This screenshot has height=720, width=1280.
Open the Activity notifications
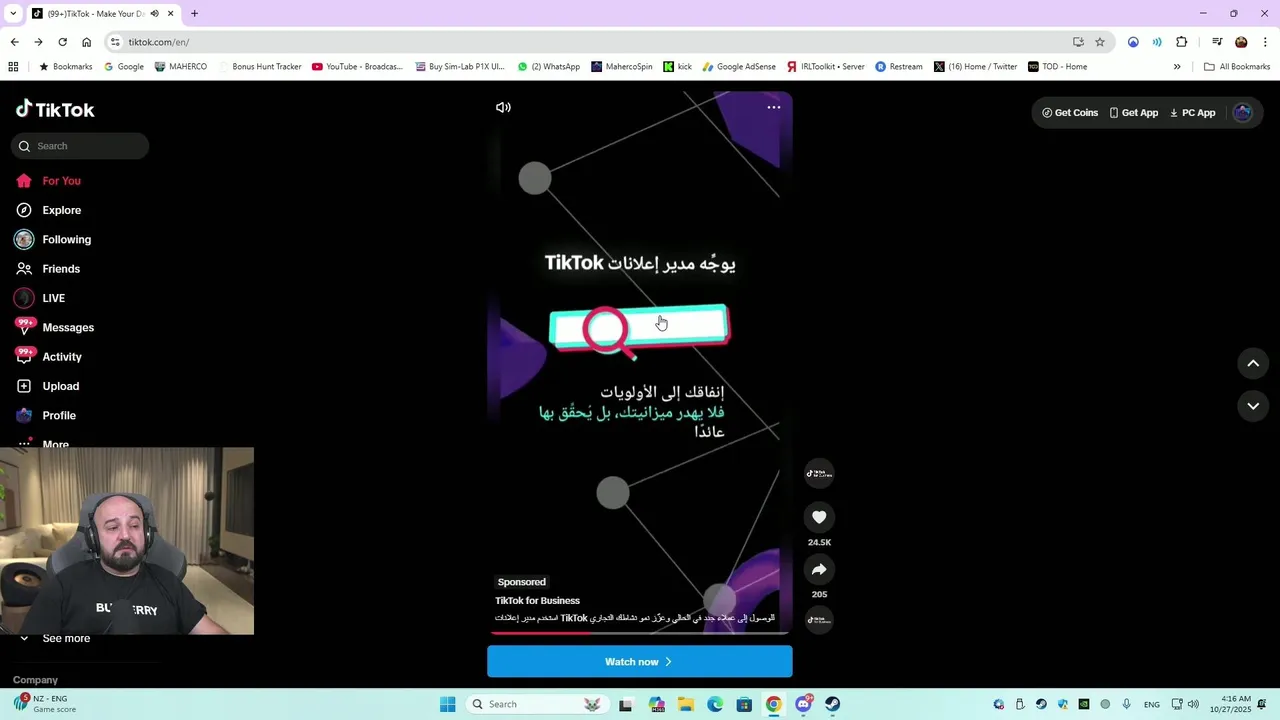click(62, 357)
